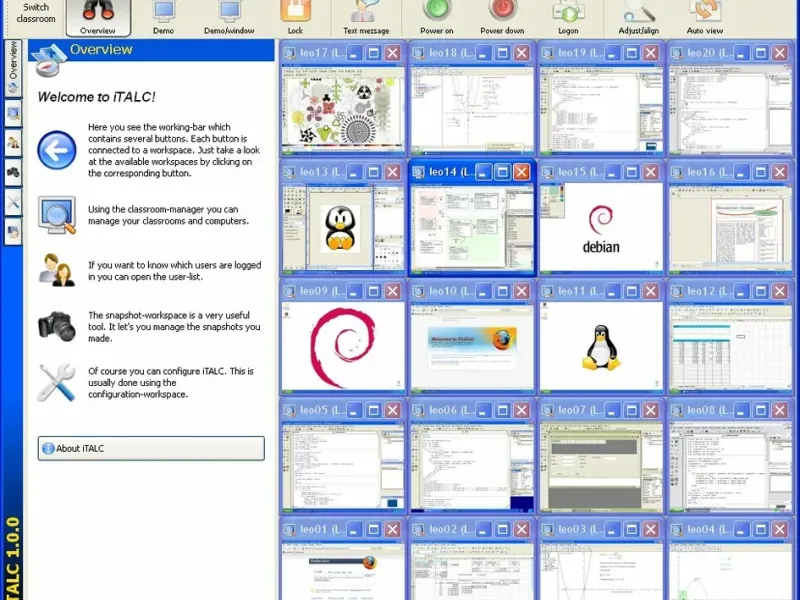Screen dimensions: 800x600
Task: Click the camera snapshot icon
Action: [x=57, y=326]
